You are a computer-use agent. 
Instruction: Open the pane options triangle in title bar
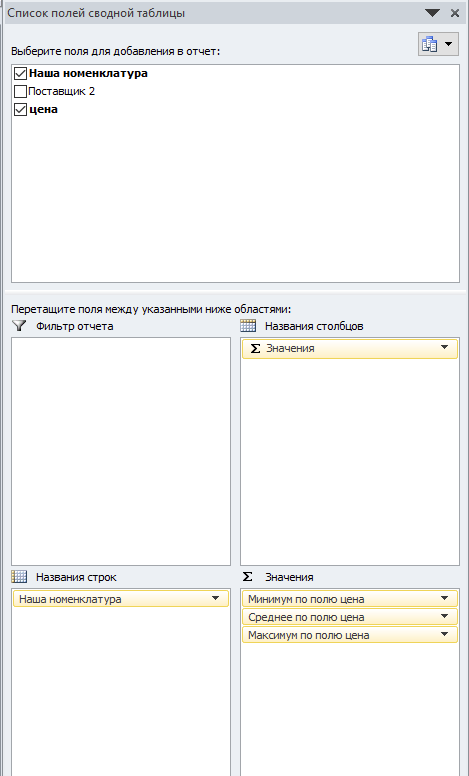(432, 13)
